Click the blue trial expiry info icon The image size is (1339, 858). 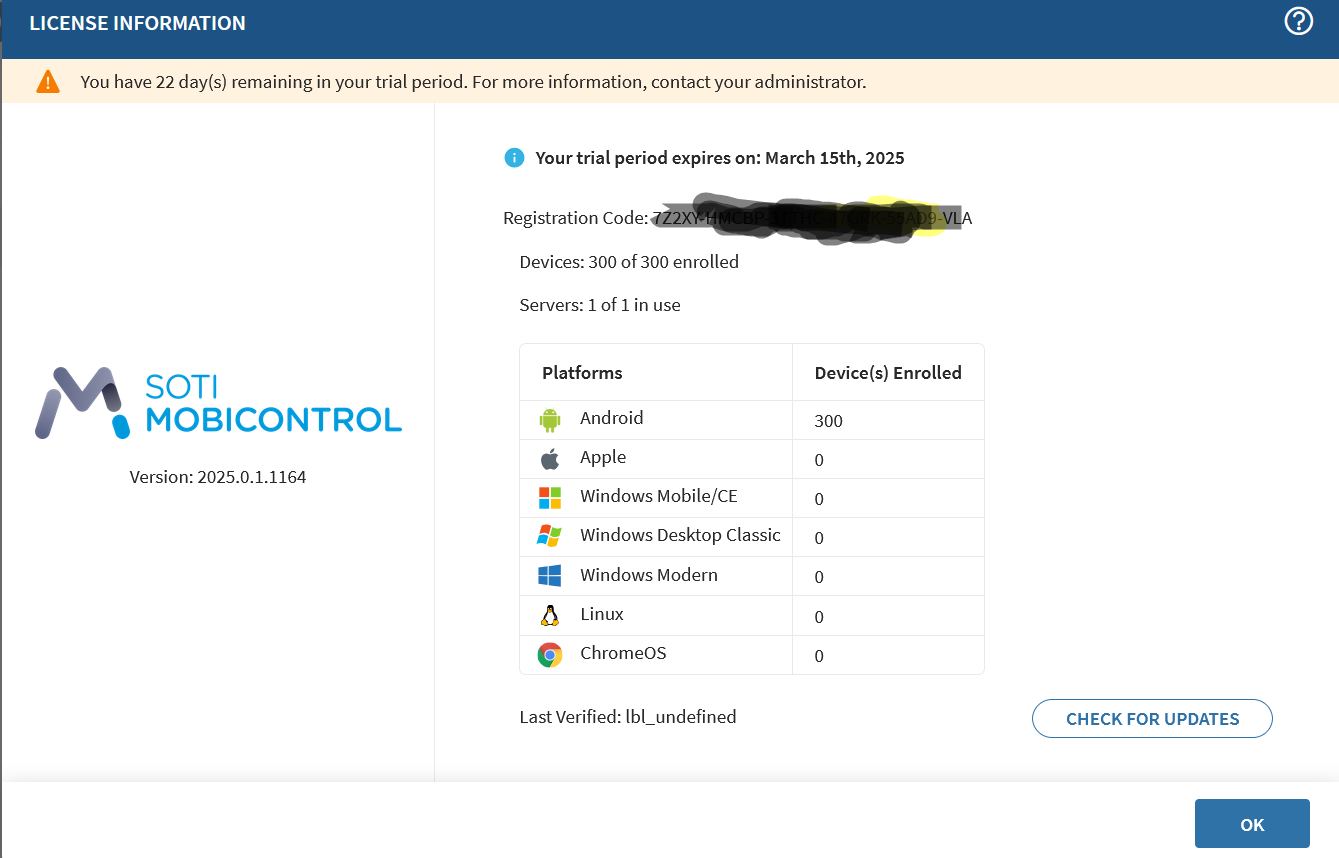pos(514,158)
